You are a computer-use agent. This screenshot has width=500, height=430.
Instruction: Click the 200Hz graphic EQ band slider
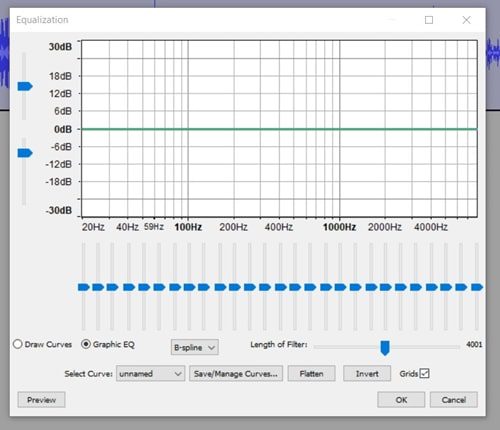point(234,287)
